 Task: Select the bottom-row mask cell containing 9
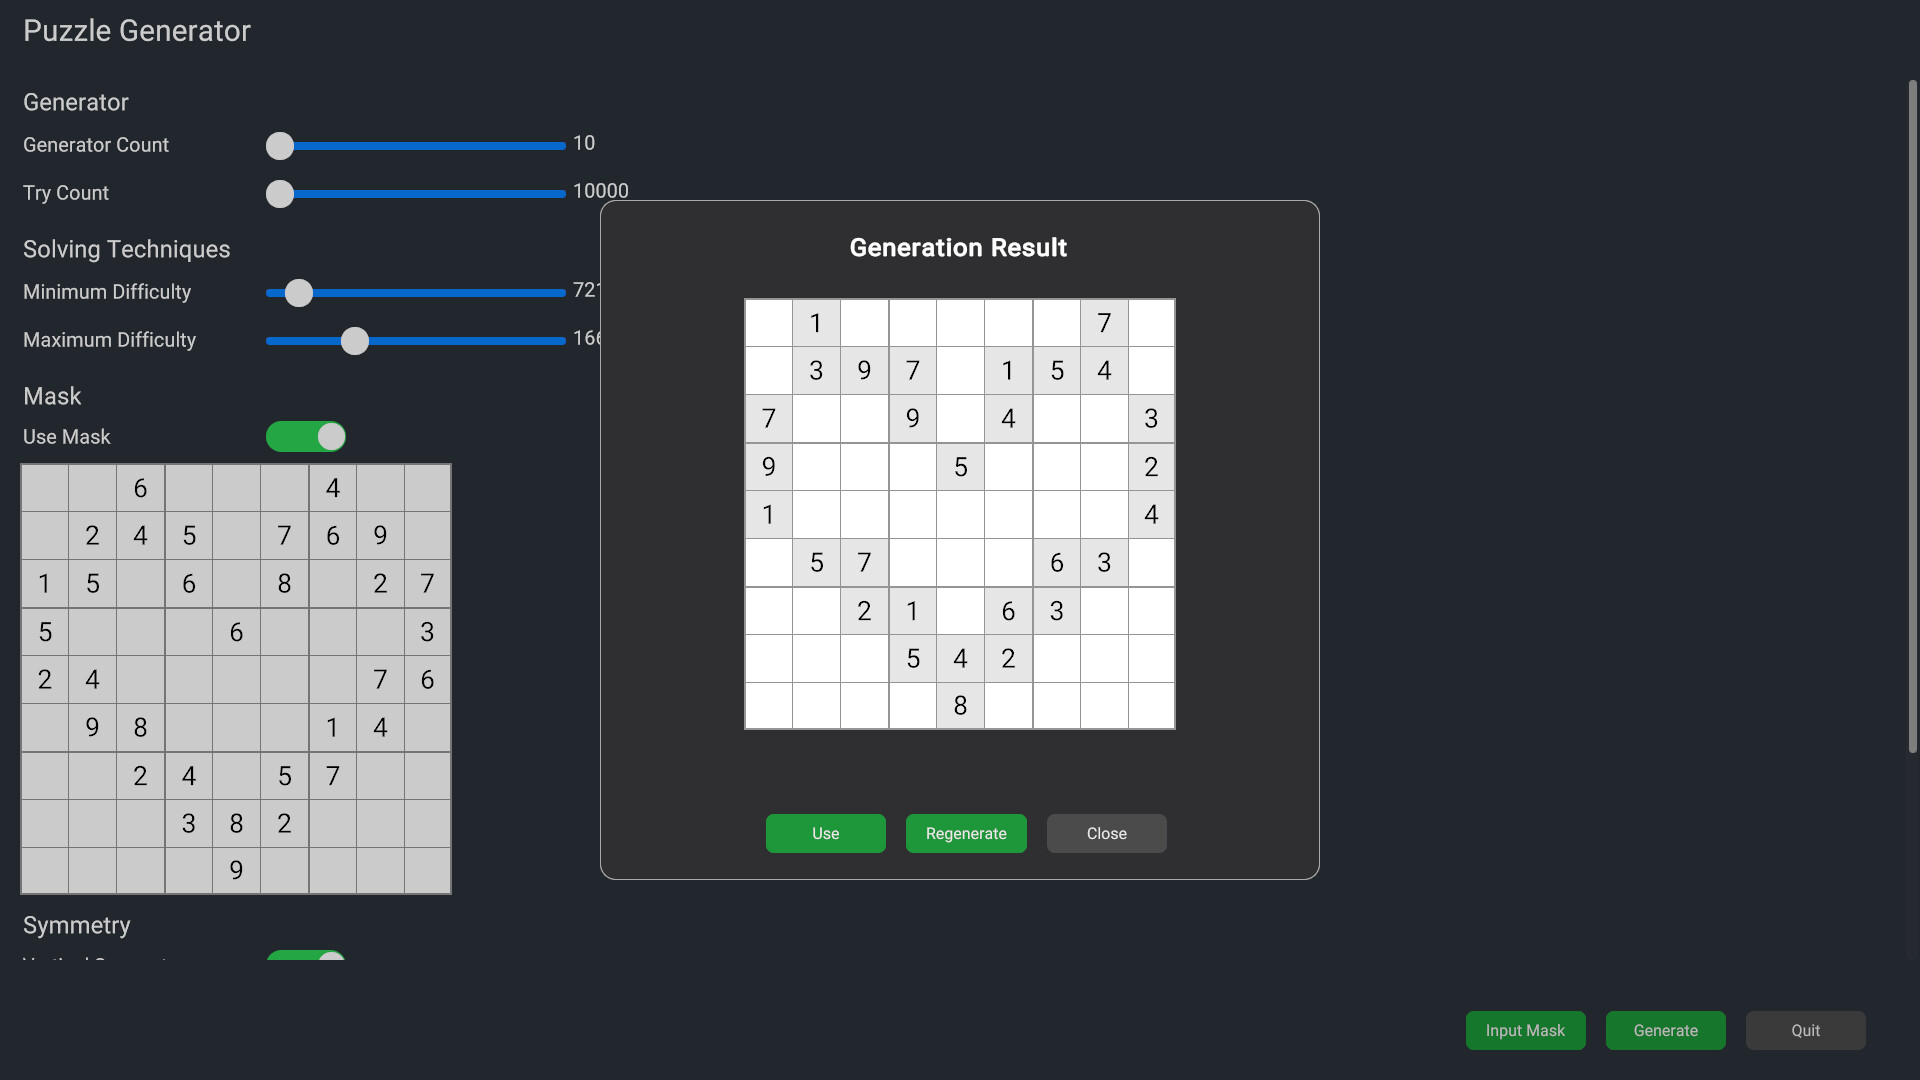tap(236, 870)
